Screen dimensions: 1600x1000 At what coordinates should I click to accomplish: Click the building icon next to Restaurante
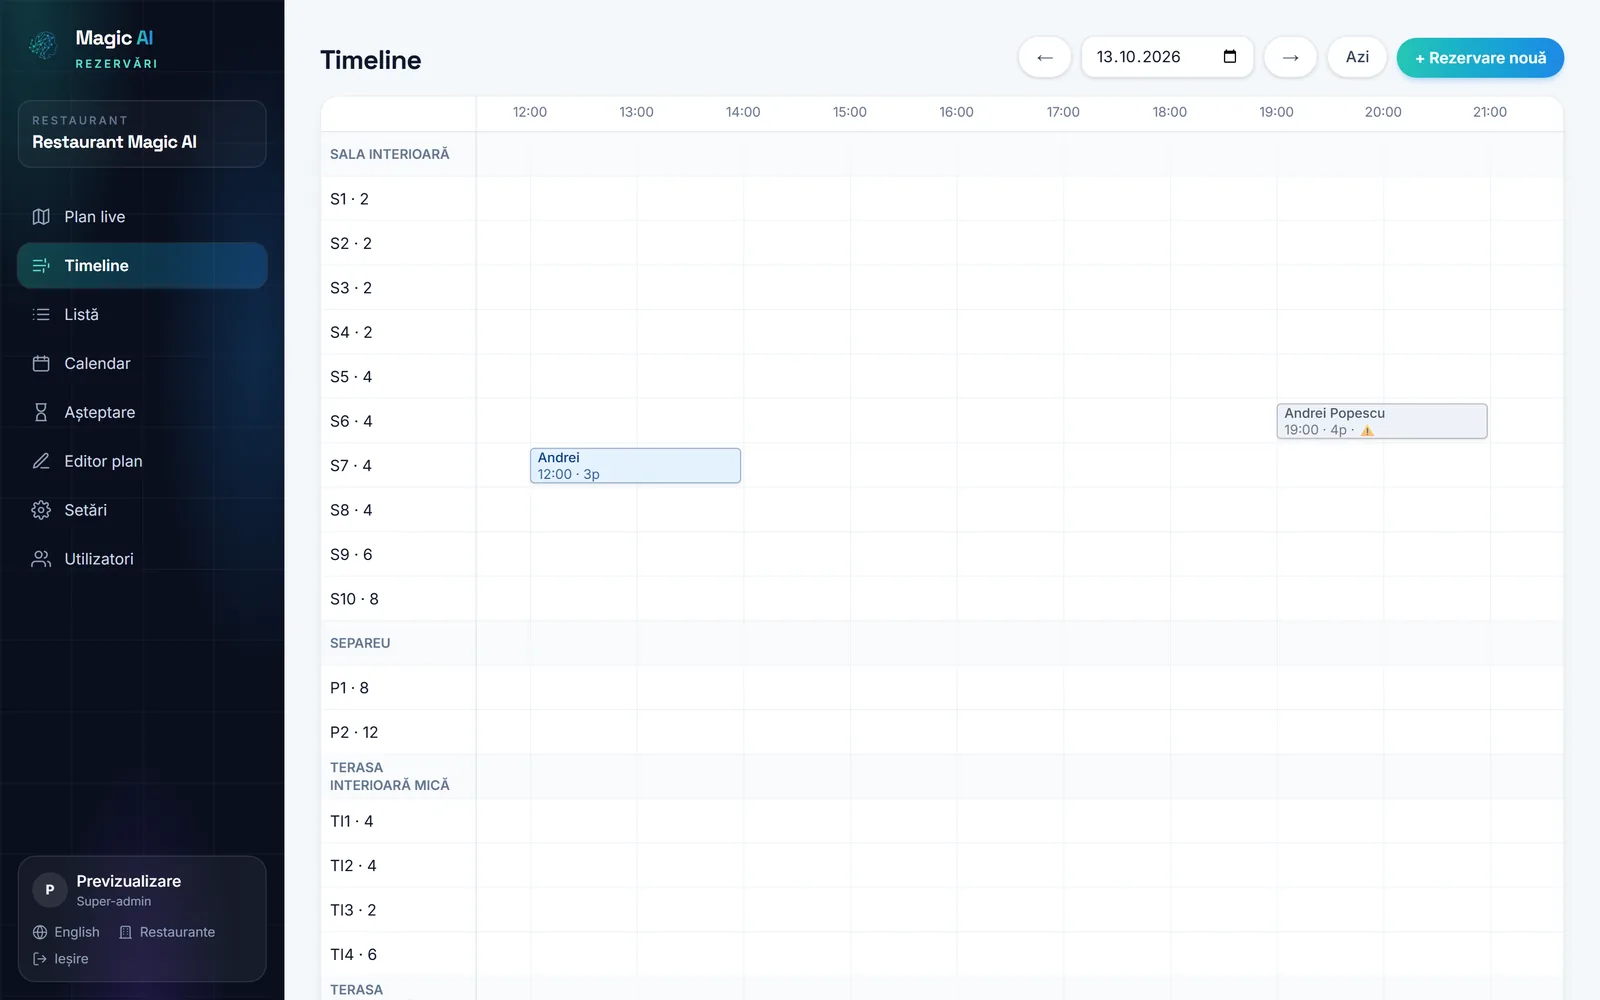125,932
